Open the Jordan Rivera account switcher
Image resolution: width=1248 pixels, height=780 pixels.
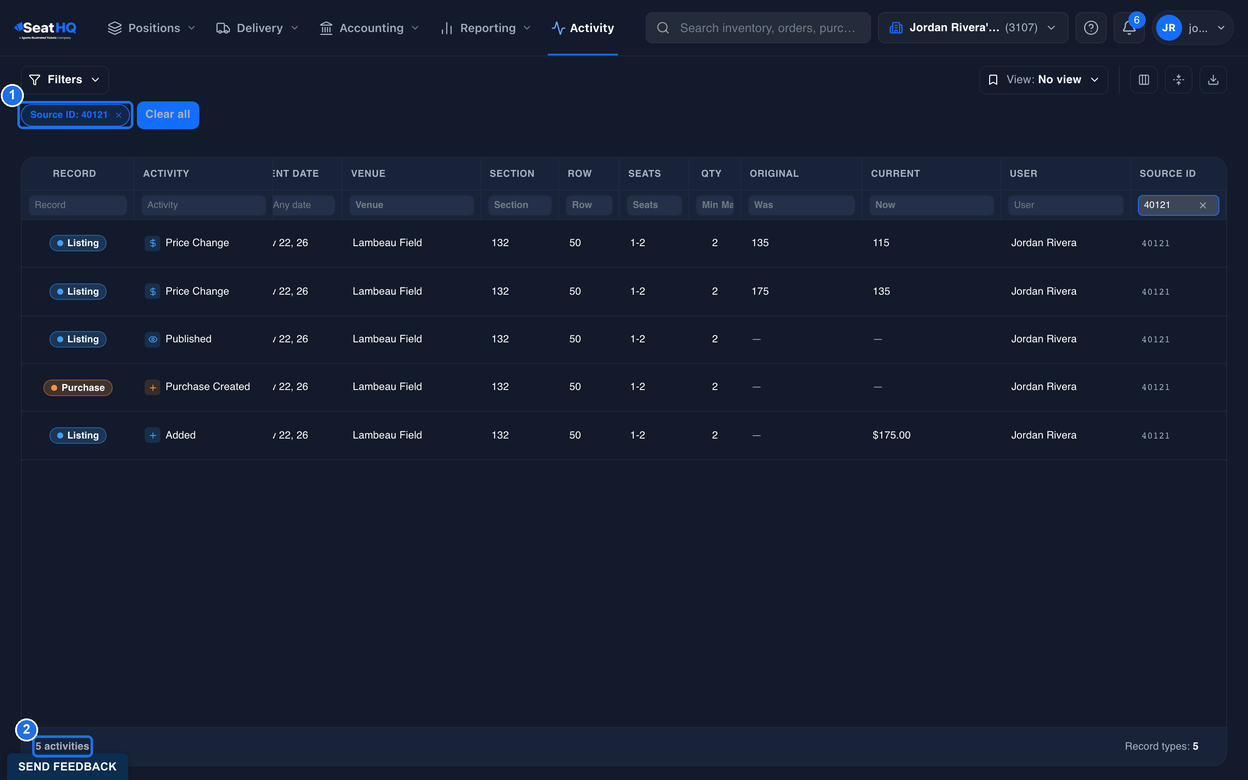point(973,28)
